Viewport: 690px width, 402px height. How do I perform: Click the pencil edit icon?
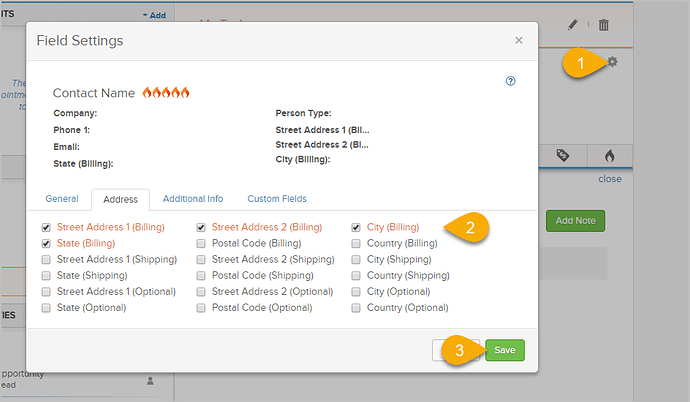(573, 25)
